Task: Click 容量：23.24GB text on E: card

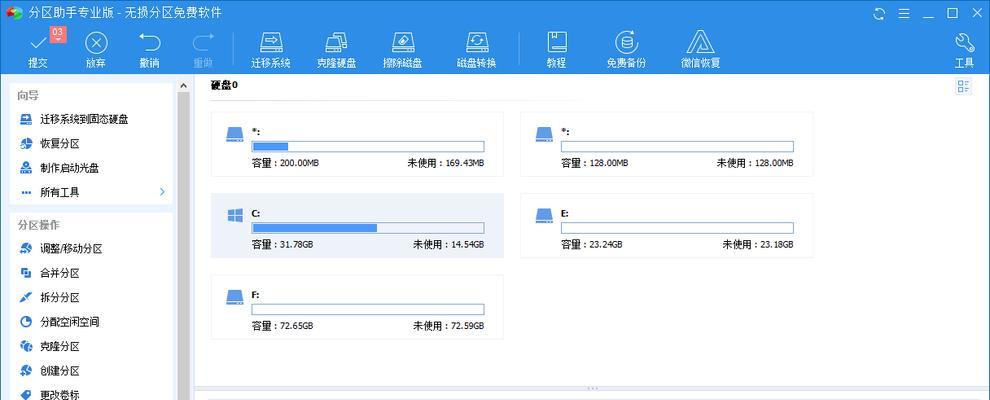Action: click(592, 245)
